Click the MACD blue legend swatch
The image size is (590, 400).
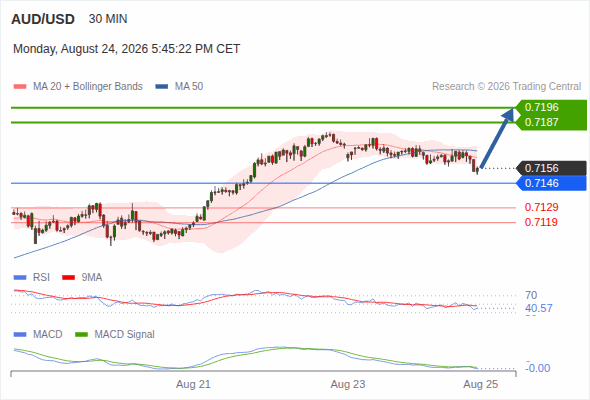[20, 335]
